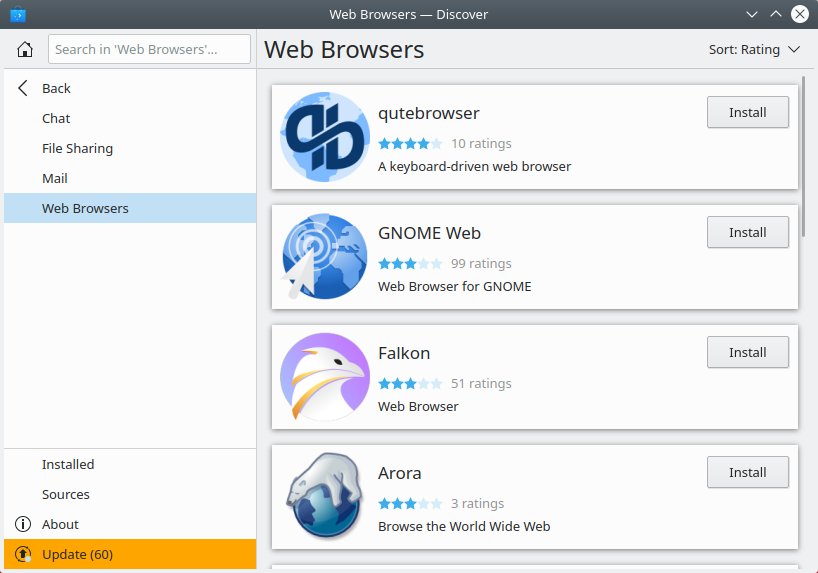
Task: Click the Update arrow icon
Action: 23,554
